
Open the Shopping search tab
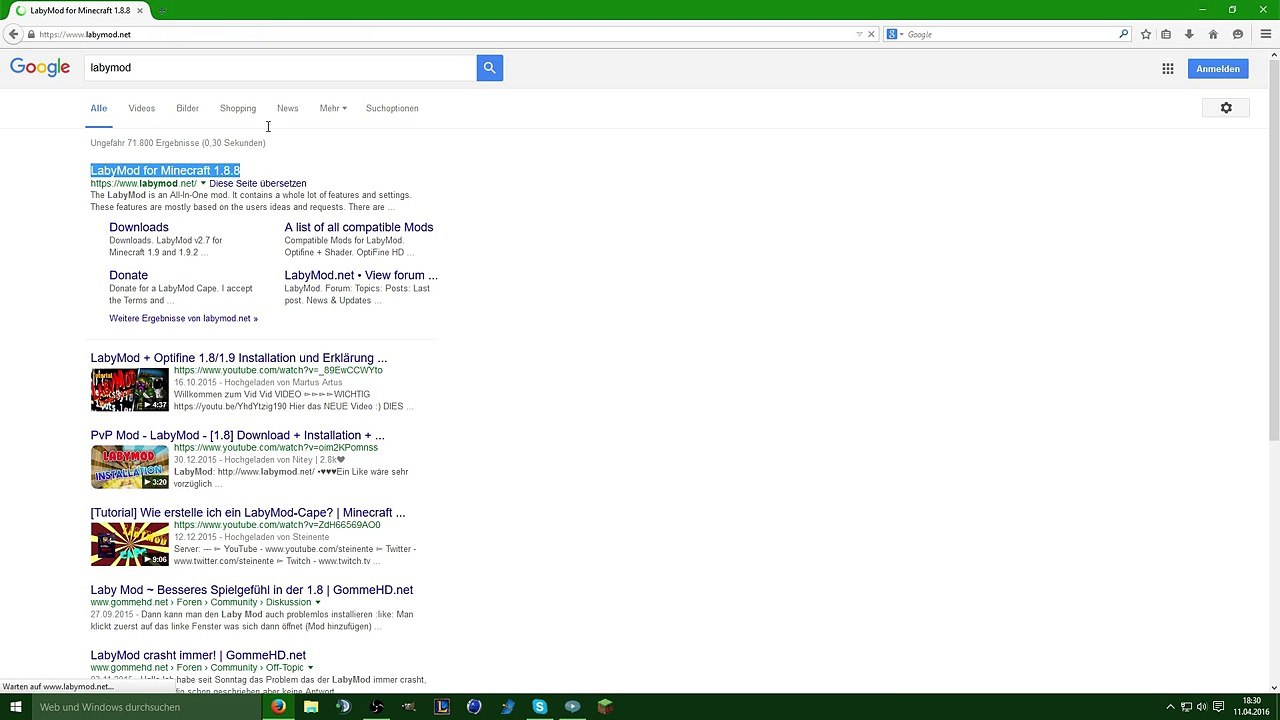(238, 108)
